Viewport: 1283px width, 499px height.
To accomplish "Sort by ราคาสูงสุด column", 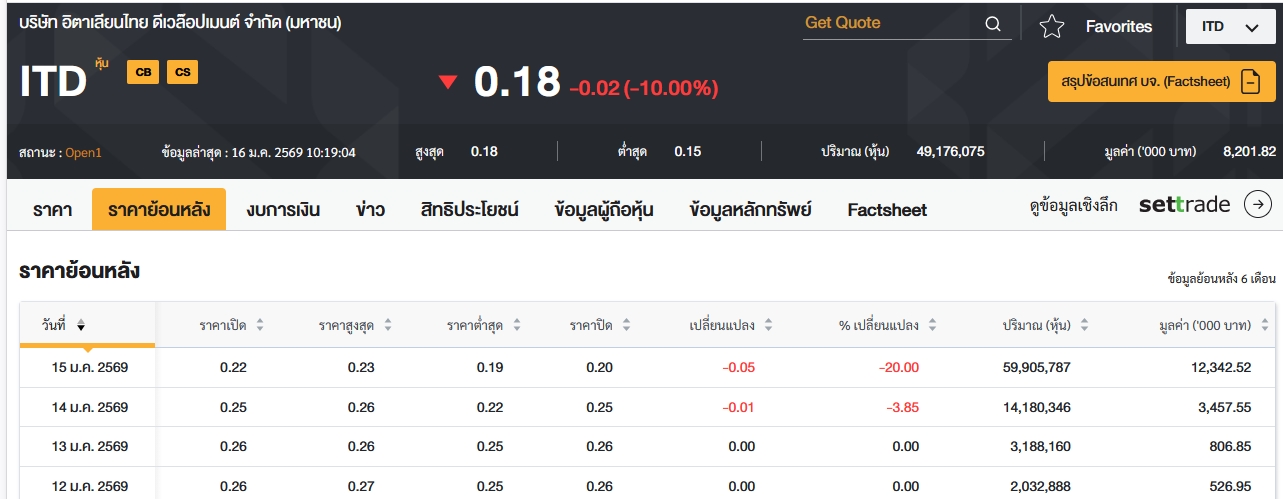I will [x=388, y=325].
